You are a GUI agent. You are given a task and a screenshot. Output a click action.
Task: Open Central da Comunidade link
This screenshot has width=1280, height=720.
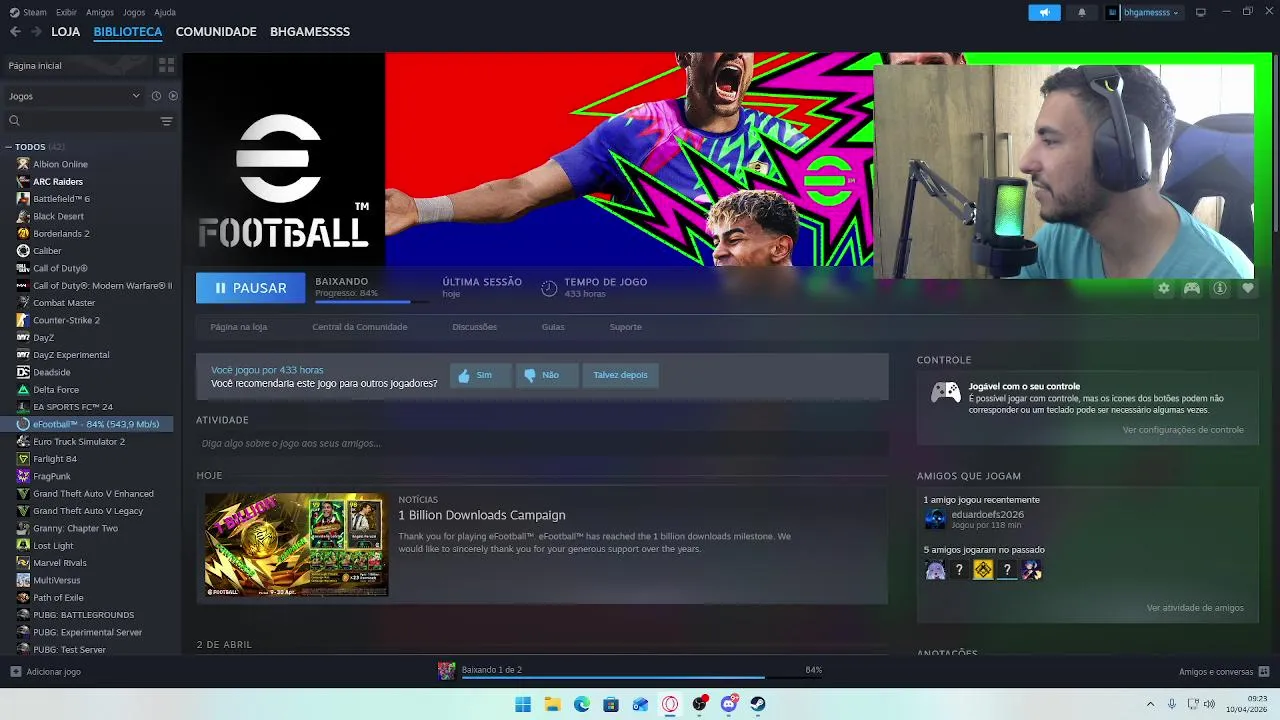[x=360, y=327]
